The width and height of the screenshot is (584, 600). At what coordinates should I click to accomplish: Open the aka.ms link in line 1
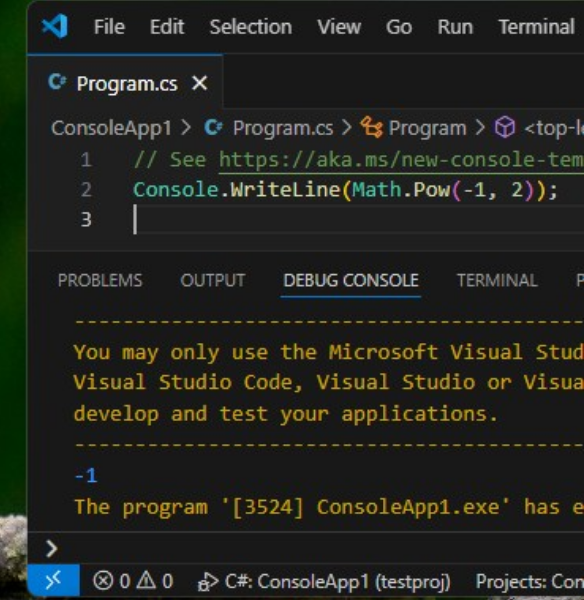(x=401, y=160)
